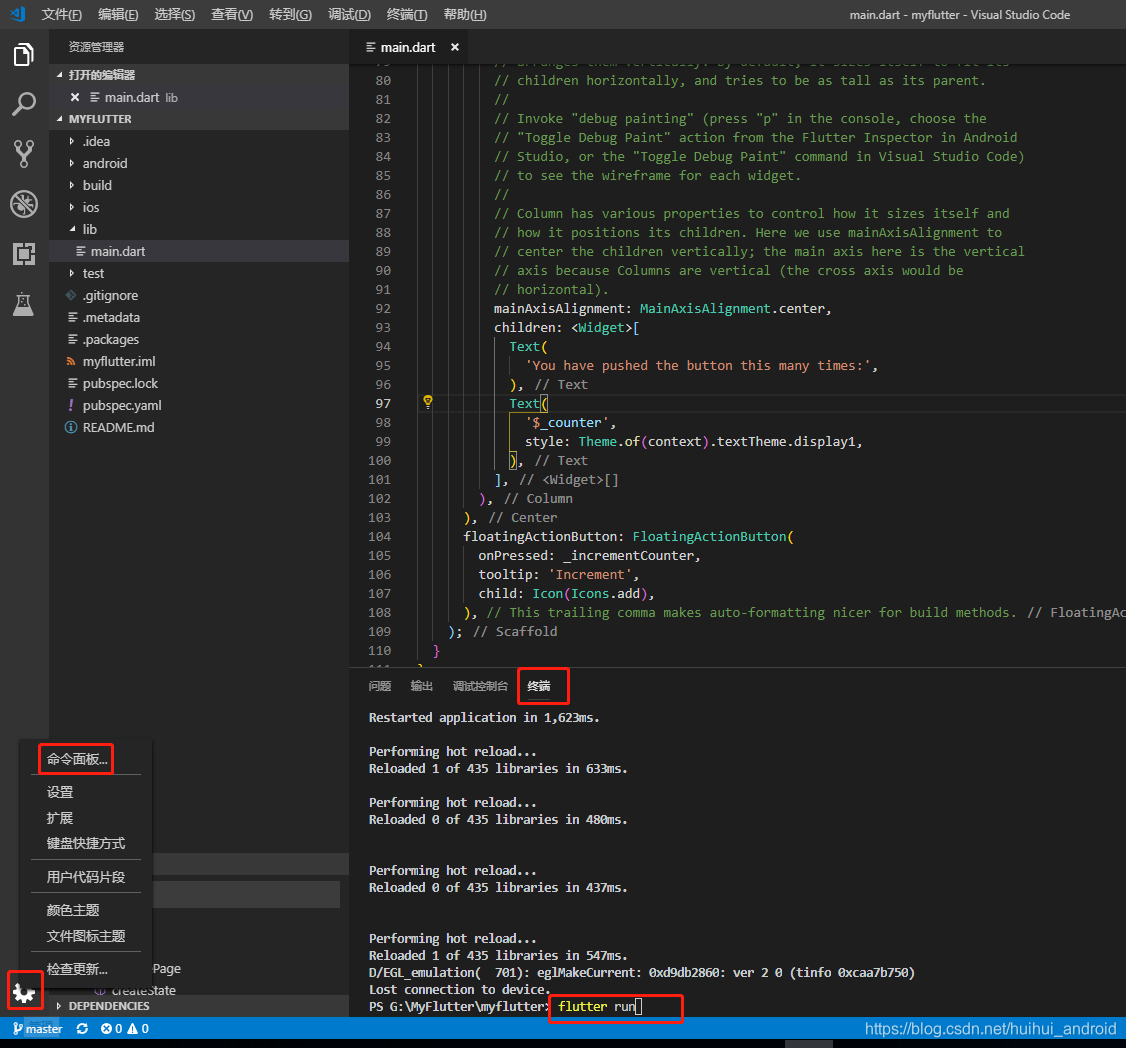This screenshot has width=1126, height=1048.
Task: Open the myflutter.iml file
Action: tap(199, 361)
